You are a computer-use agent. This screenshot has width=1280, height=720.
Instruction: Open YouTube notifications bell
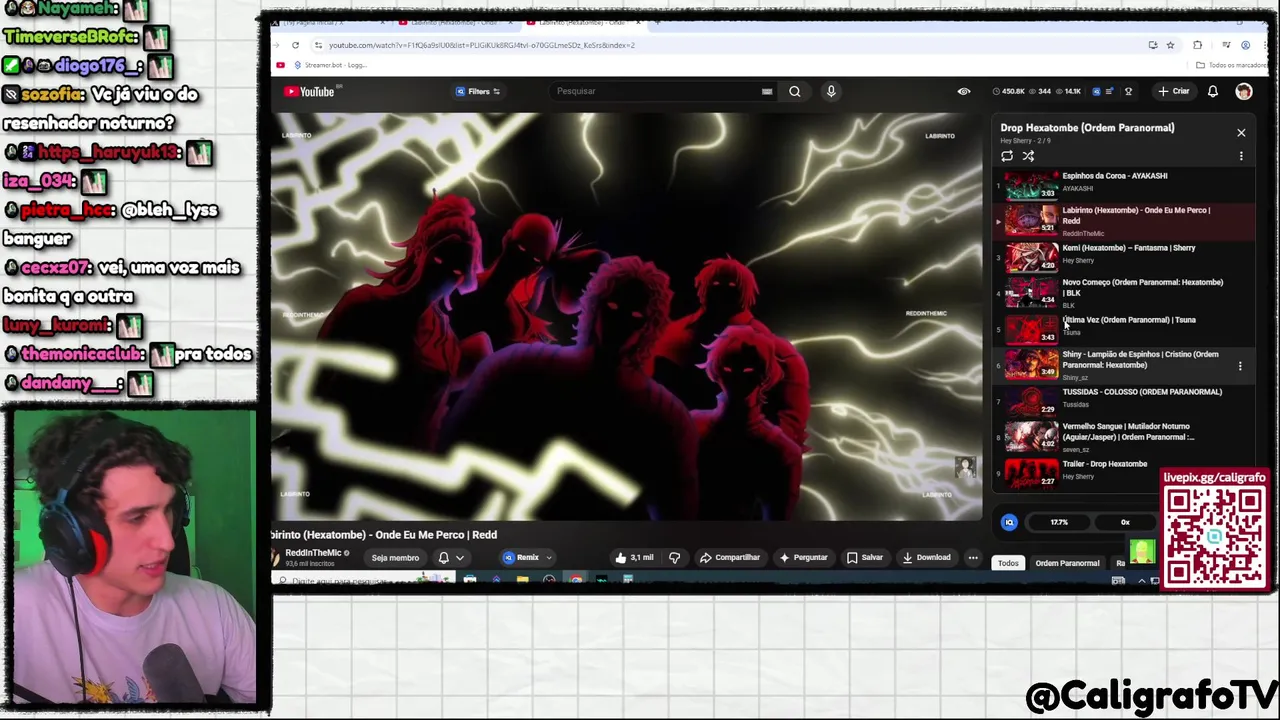(x=1213, y=91)
